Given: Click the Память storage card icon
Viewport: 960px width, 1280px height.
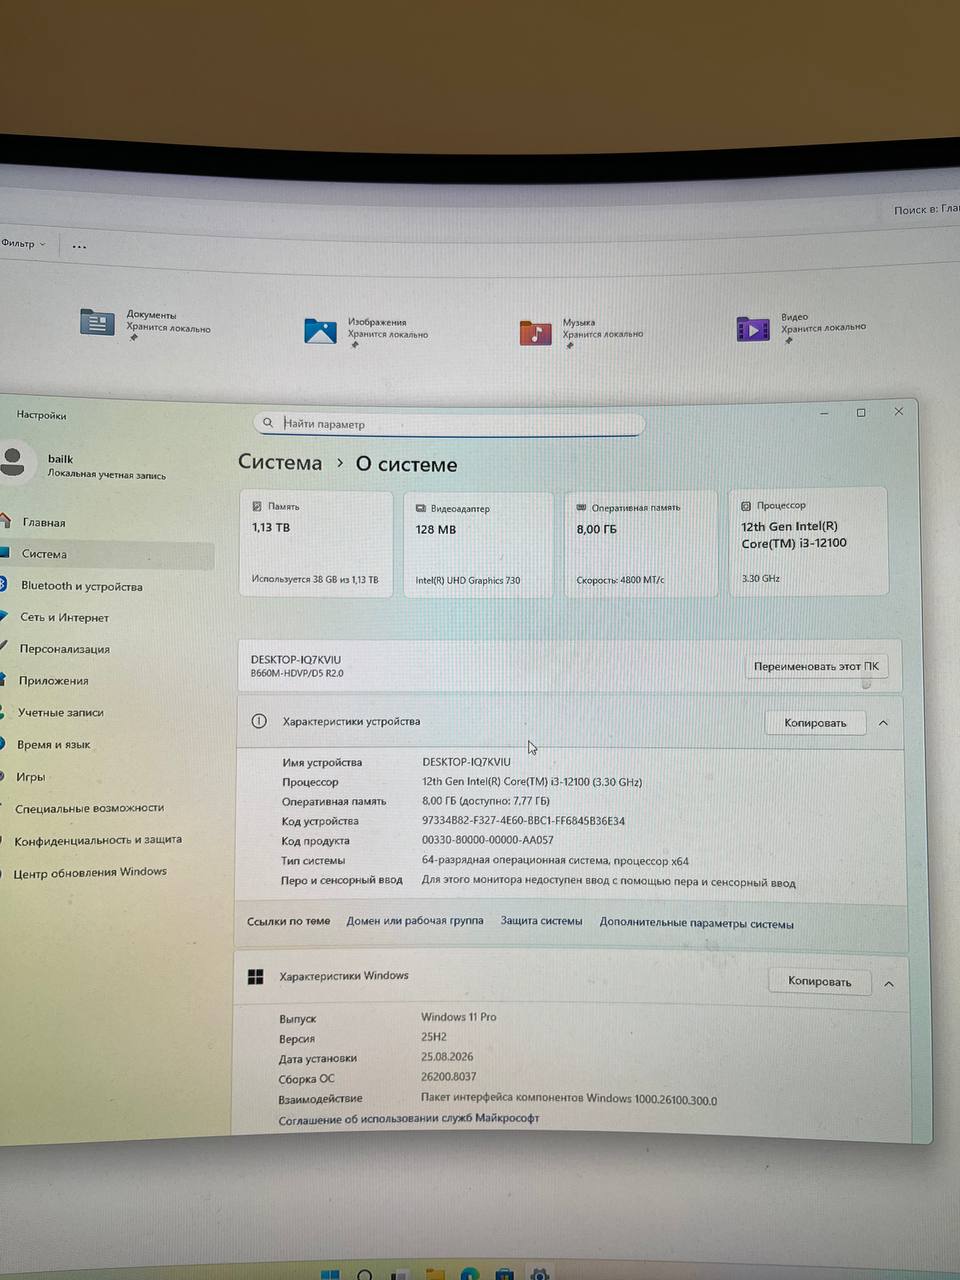Looking at the screenshot, I should pos(257,507).
